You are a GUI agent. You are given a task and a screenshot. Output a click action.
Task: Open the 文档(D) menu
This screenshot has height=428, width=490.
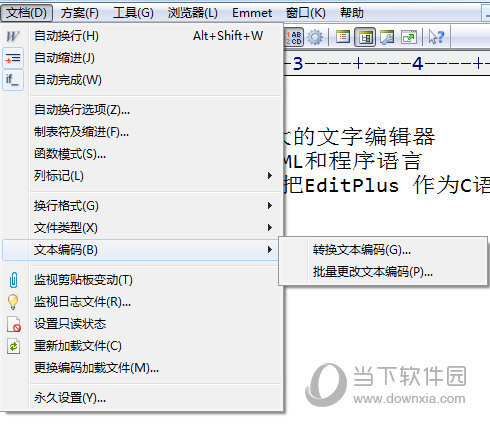click(x=26, y=13)
